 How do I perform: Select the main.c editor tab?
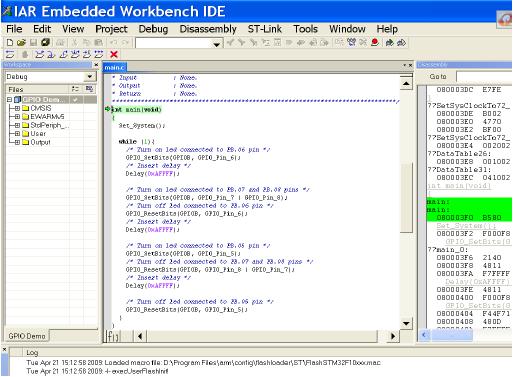point(114,67)
